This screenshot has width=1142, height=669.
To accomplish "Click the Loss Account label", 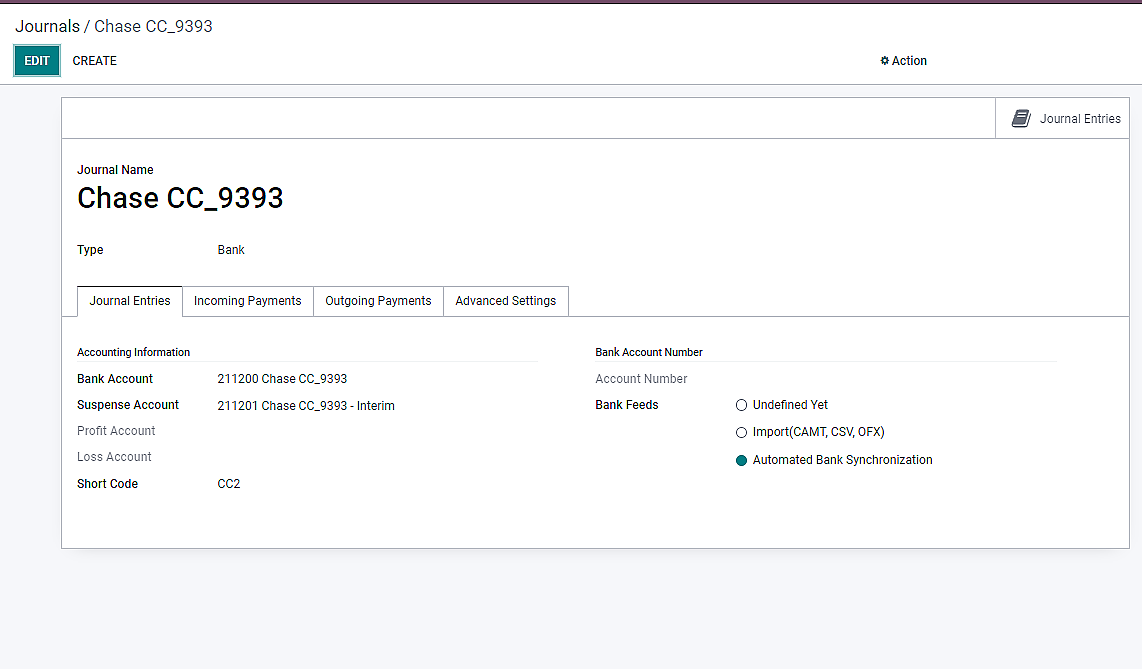I will click(114, 457).
